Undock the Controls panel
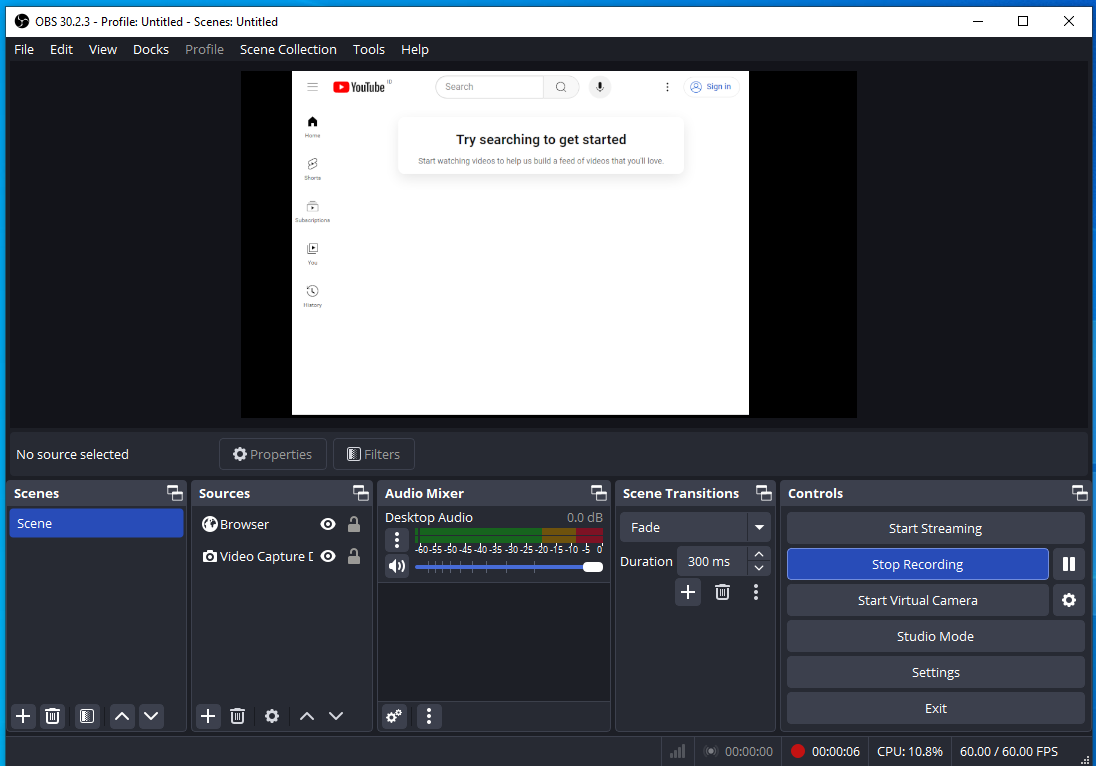The image size is (1096, 766). (1079, 493)
